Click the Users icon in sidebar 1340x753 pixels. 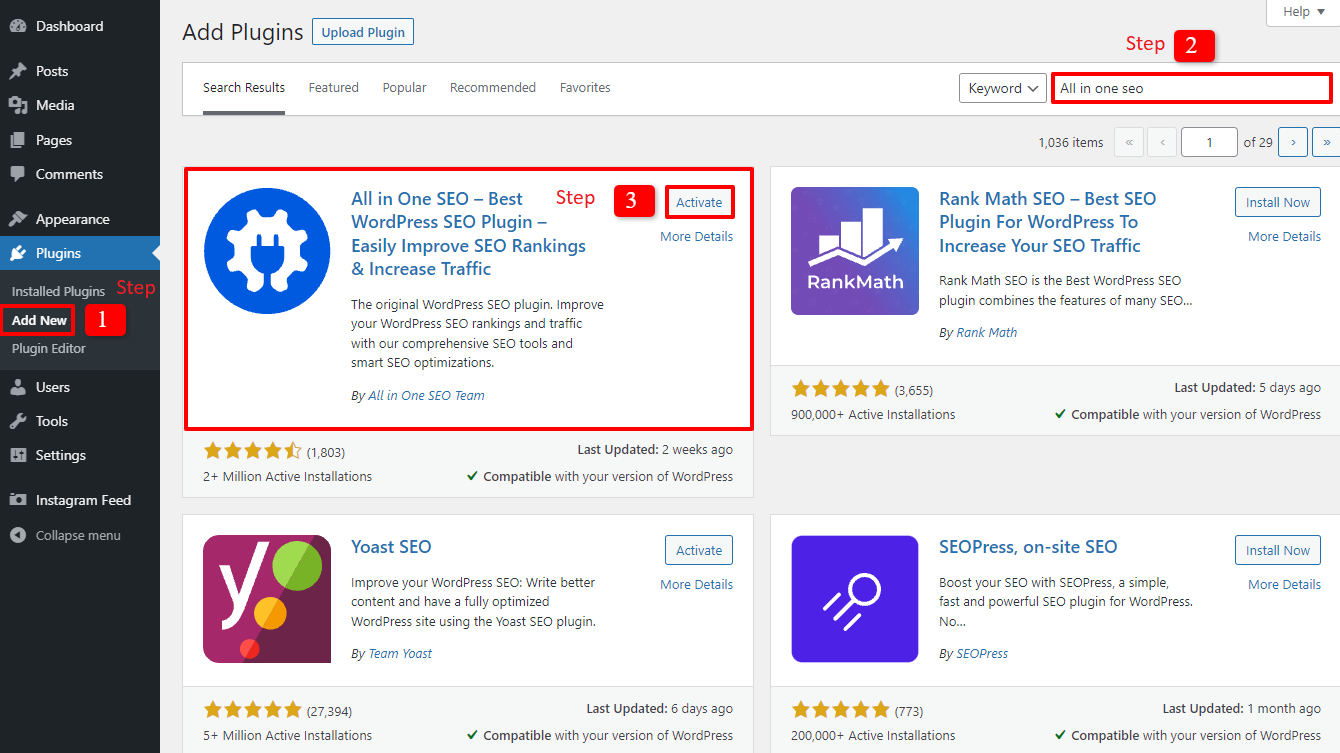[17, 387]
